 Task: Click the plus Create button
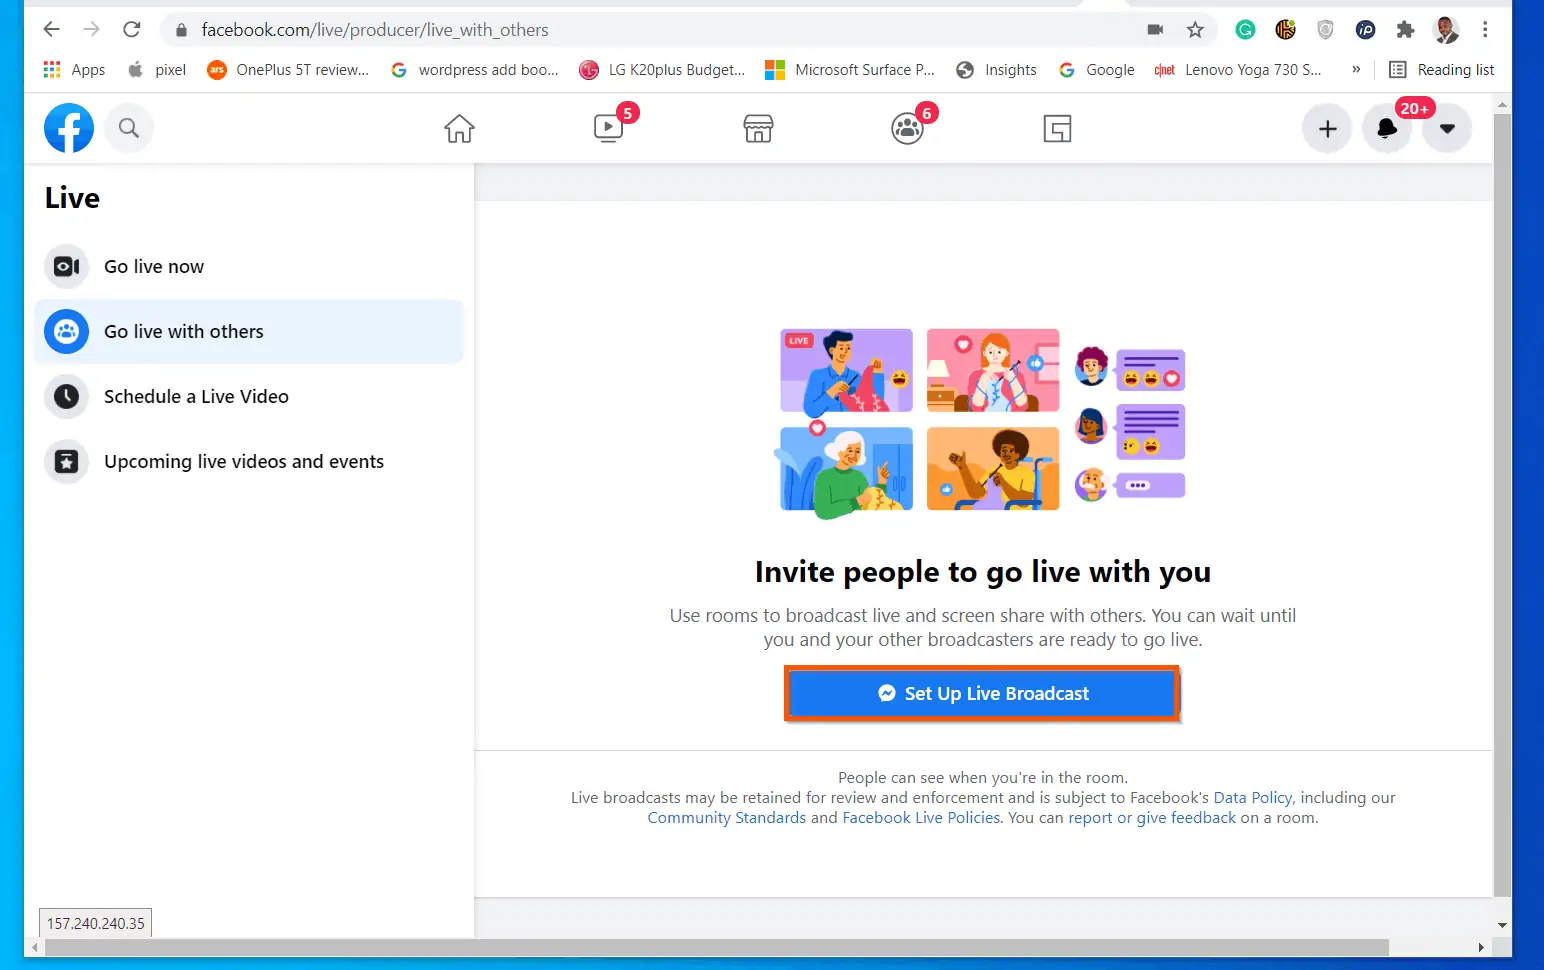pyautogui.click(x=1327, y=128)
